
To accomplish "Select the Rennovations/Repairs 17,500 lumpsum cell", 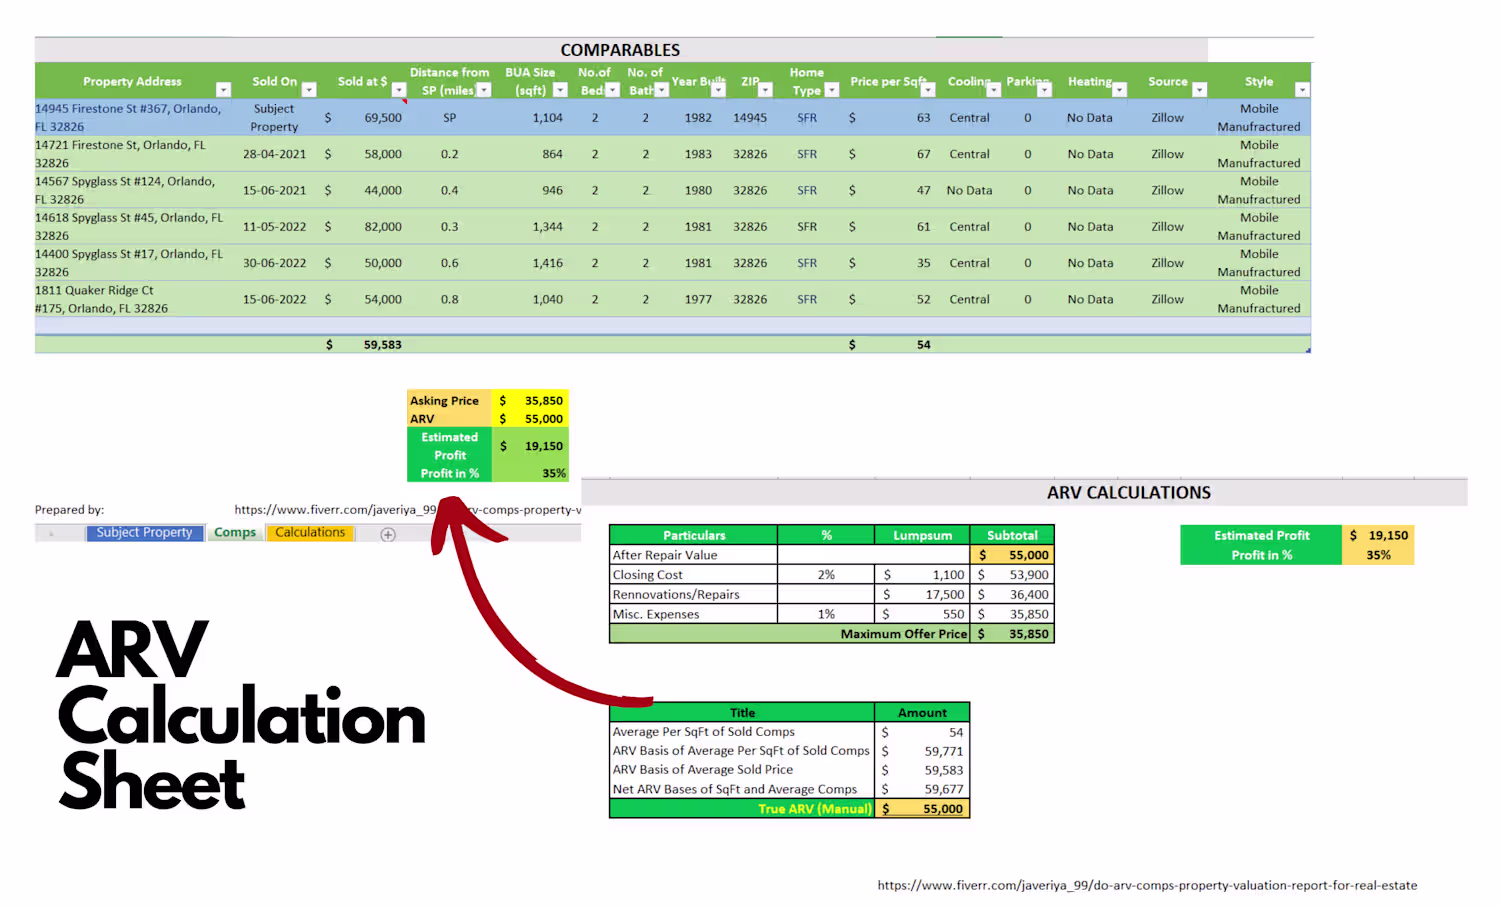I will click(922, 595).
